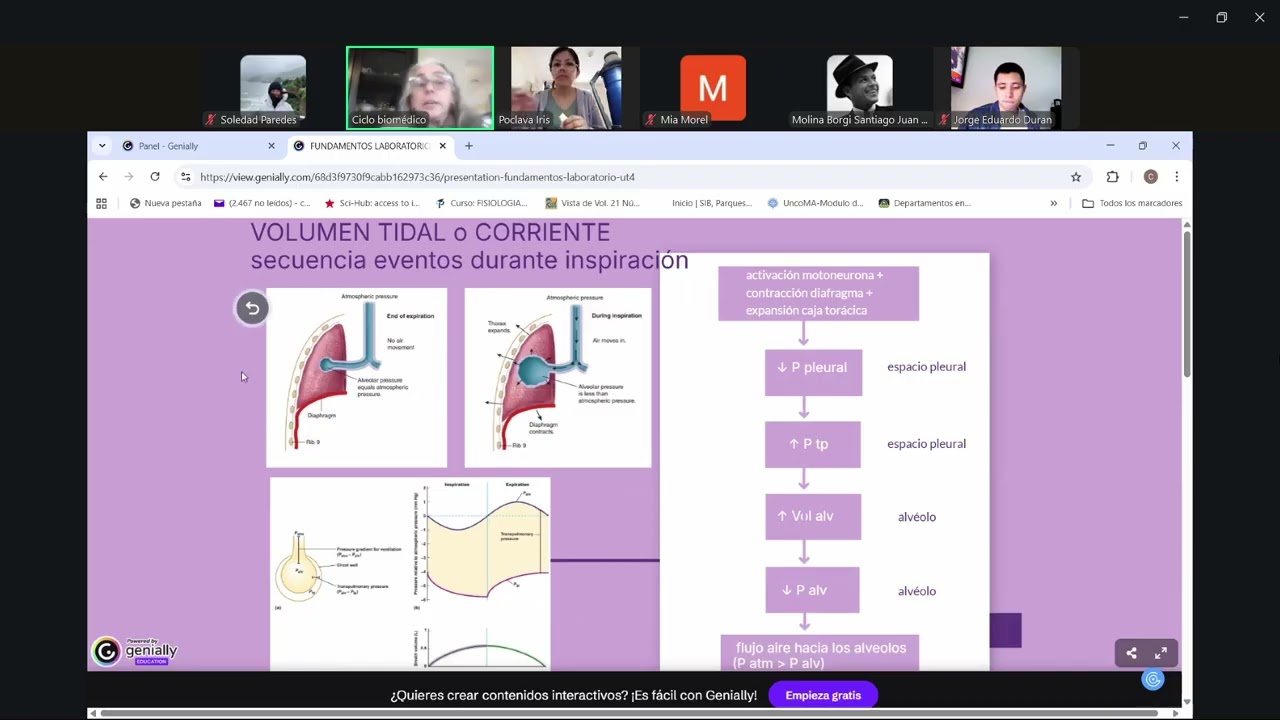Open the Sci-Hub bookmark
The width and height of the screenshot is (1280, 720).
pos(372,203)
